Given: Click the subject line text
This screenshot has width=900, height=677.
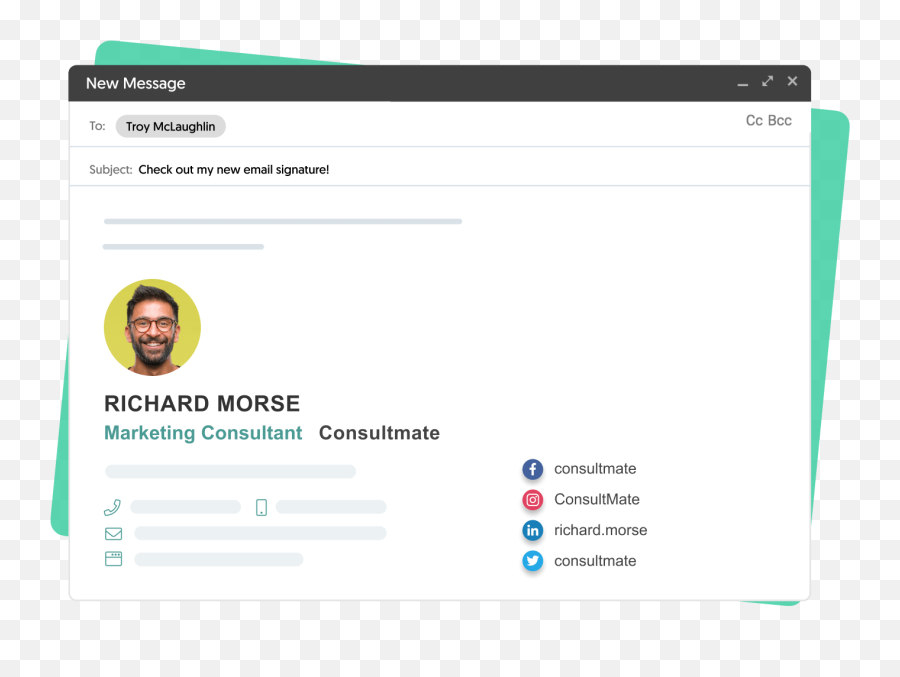Looking at the screenshot, I should pyautogui.click(x=232, y=169).
